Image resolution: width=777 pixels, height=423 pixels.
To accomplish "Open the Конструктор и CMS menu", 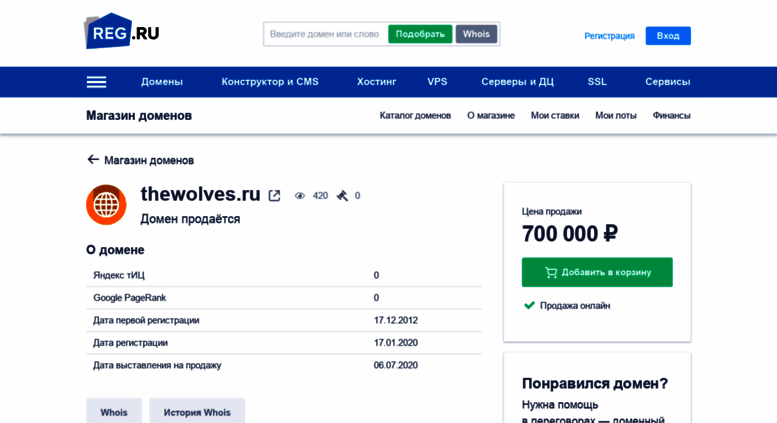I will [x=270, y=82].
